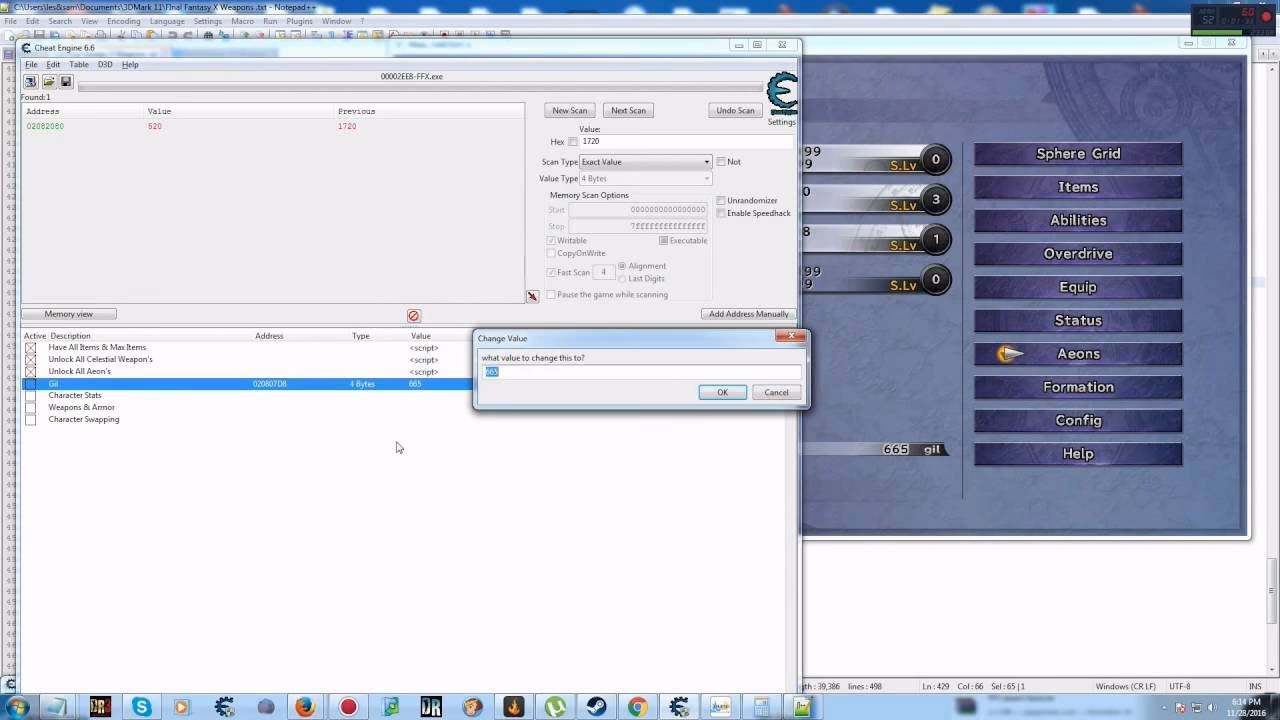Image resolution: width=1280 pixels, height=720 pixels.
Task: Select Overdrive in the game menu
Action: click(1078, 254)
